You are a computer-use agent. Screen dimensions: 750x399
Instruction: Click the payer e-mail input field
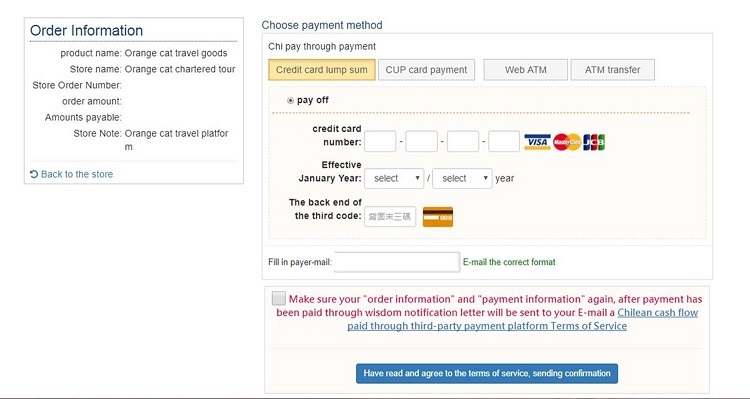pyautogui.click(x=397, y=262)
